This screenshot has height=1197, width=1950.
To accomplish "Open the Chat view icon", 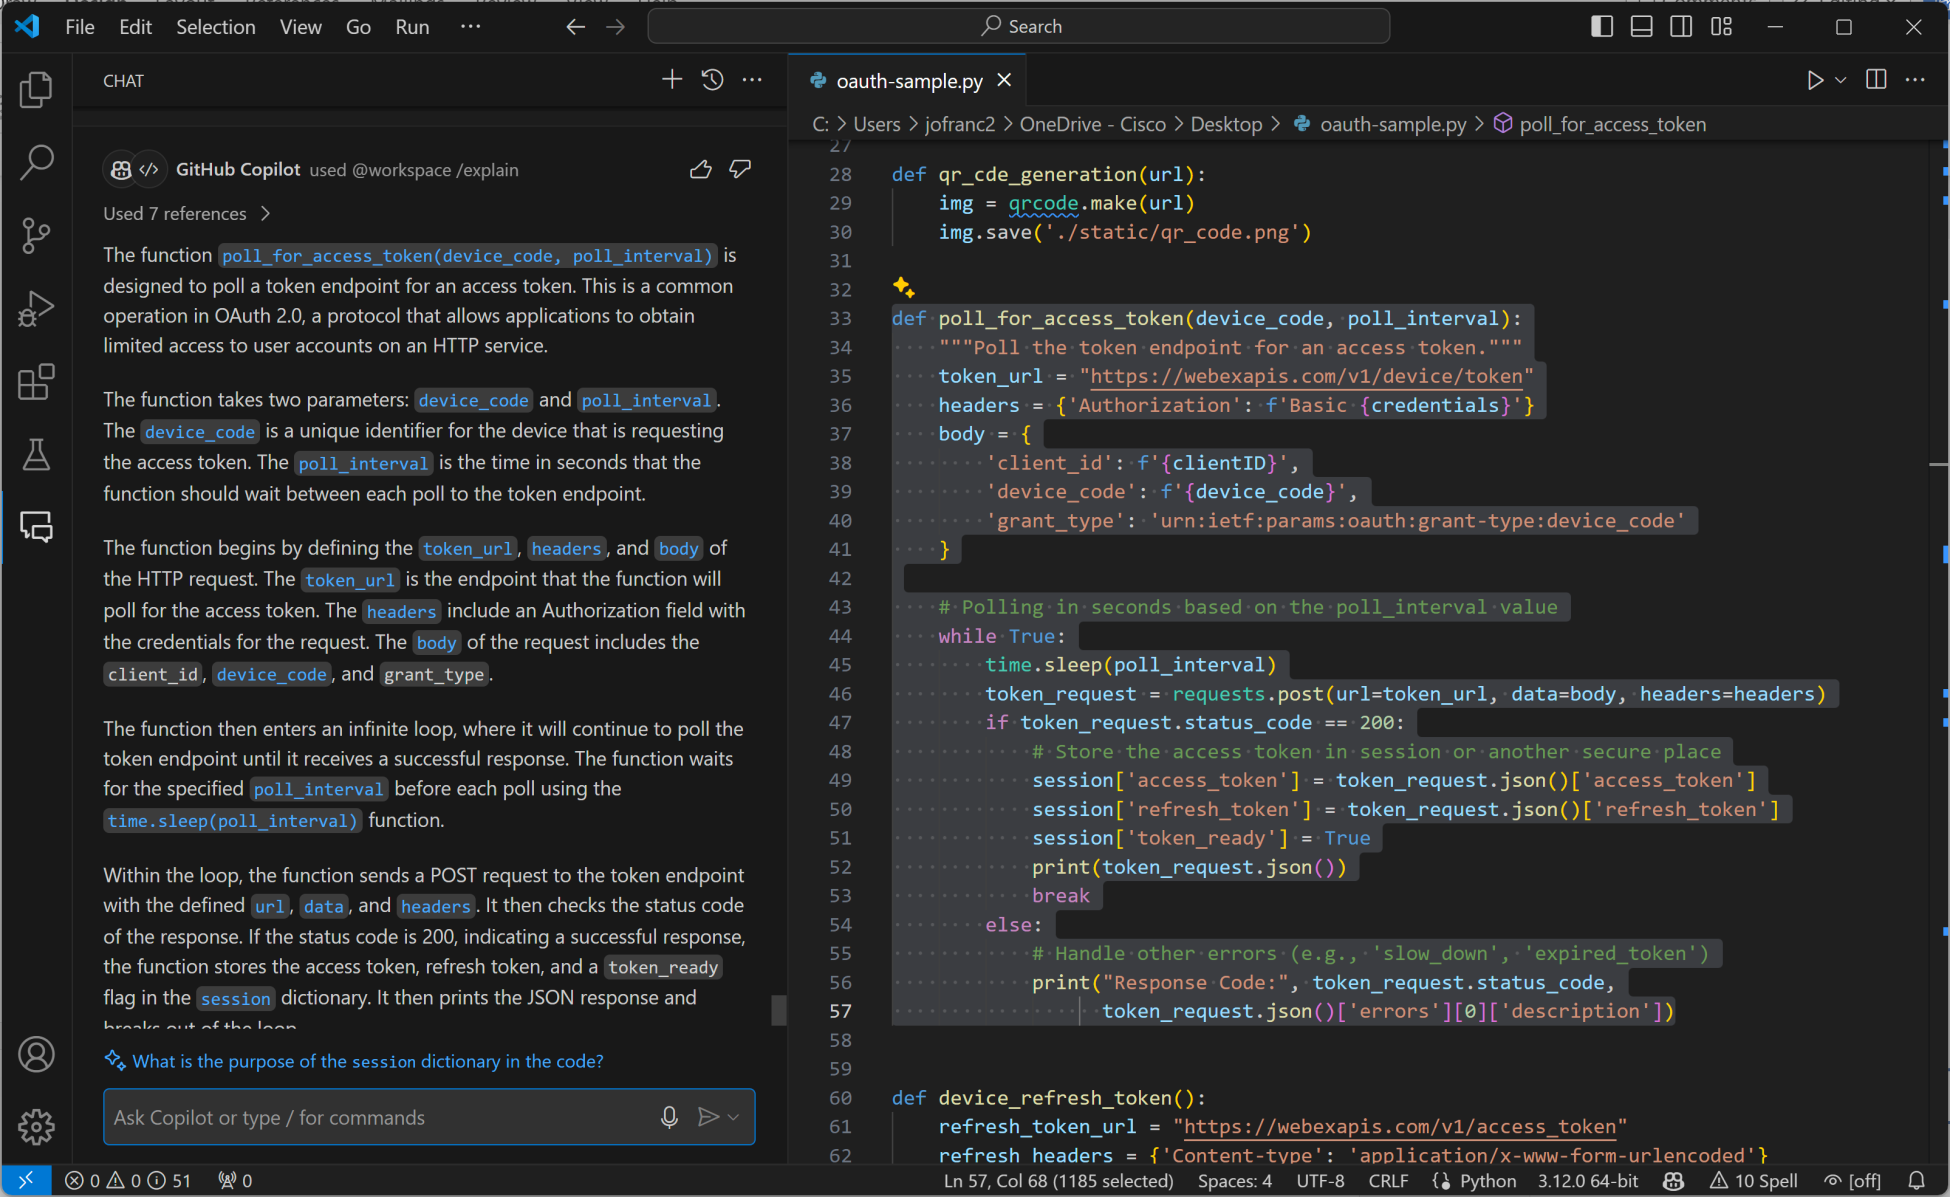I will [36, 527].
